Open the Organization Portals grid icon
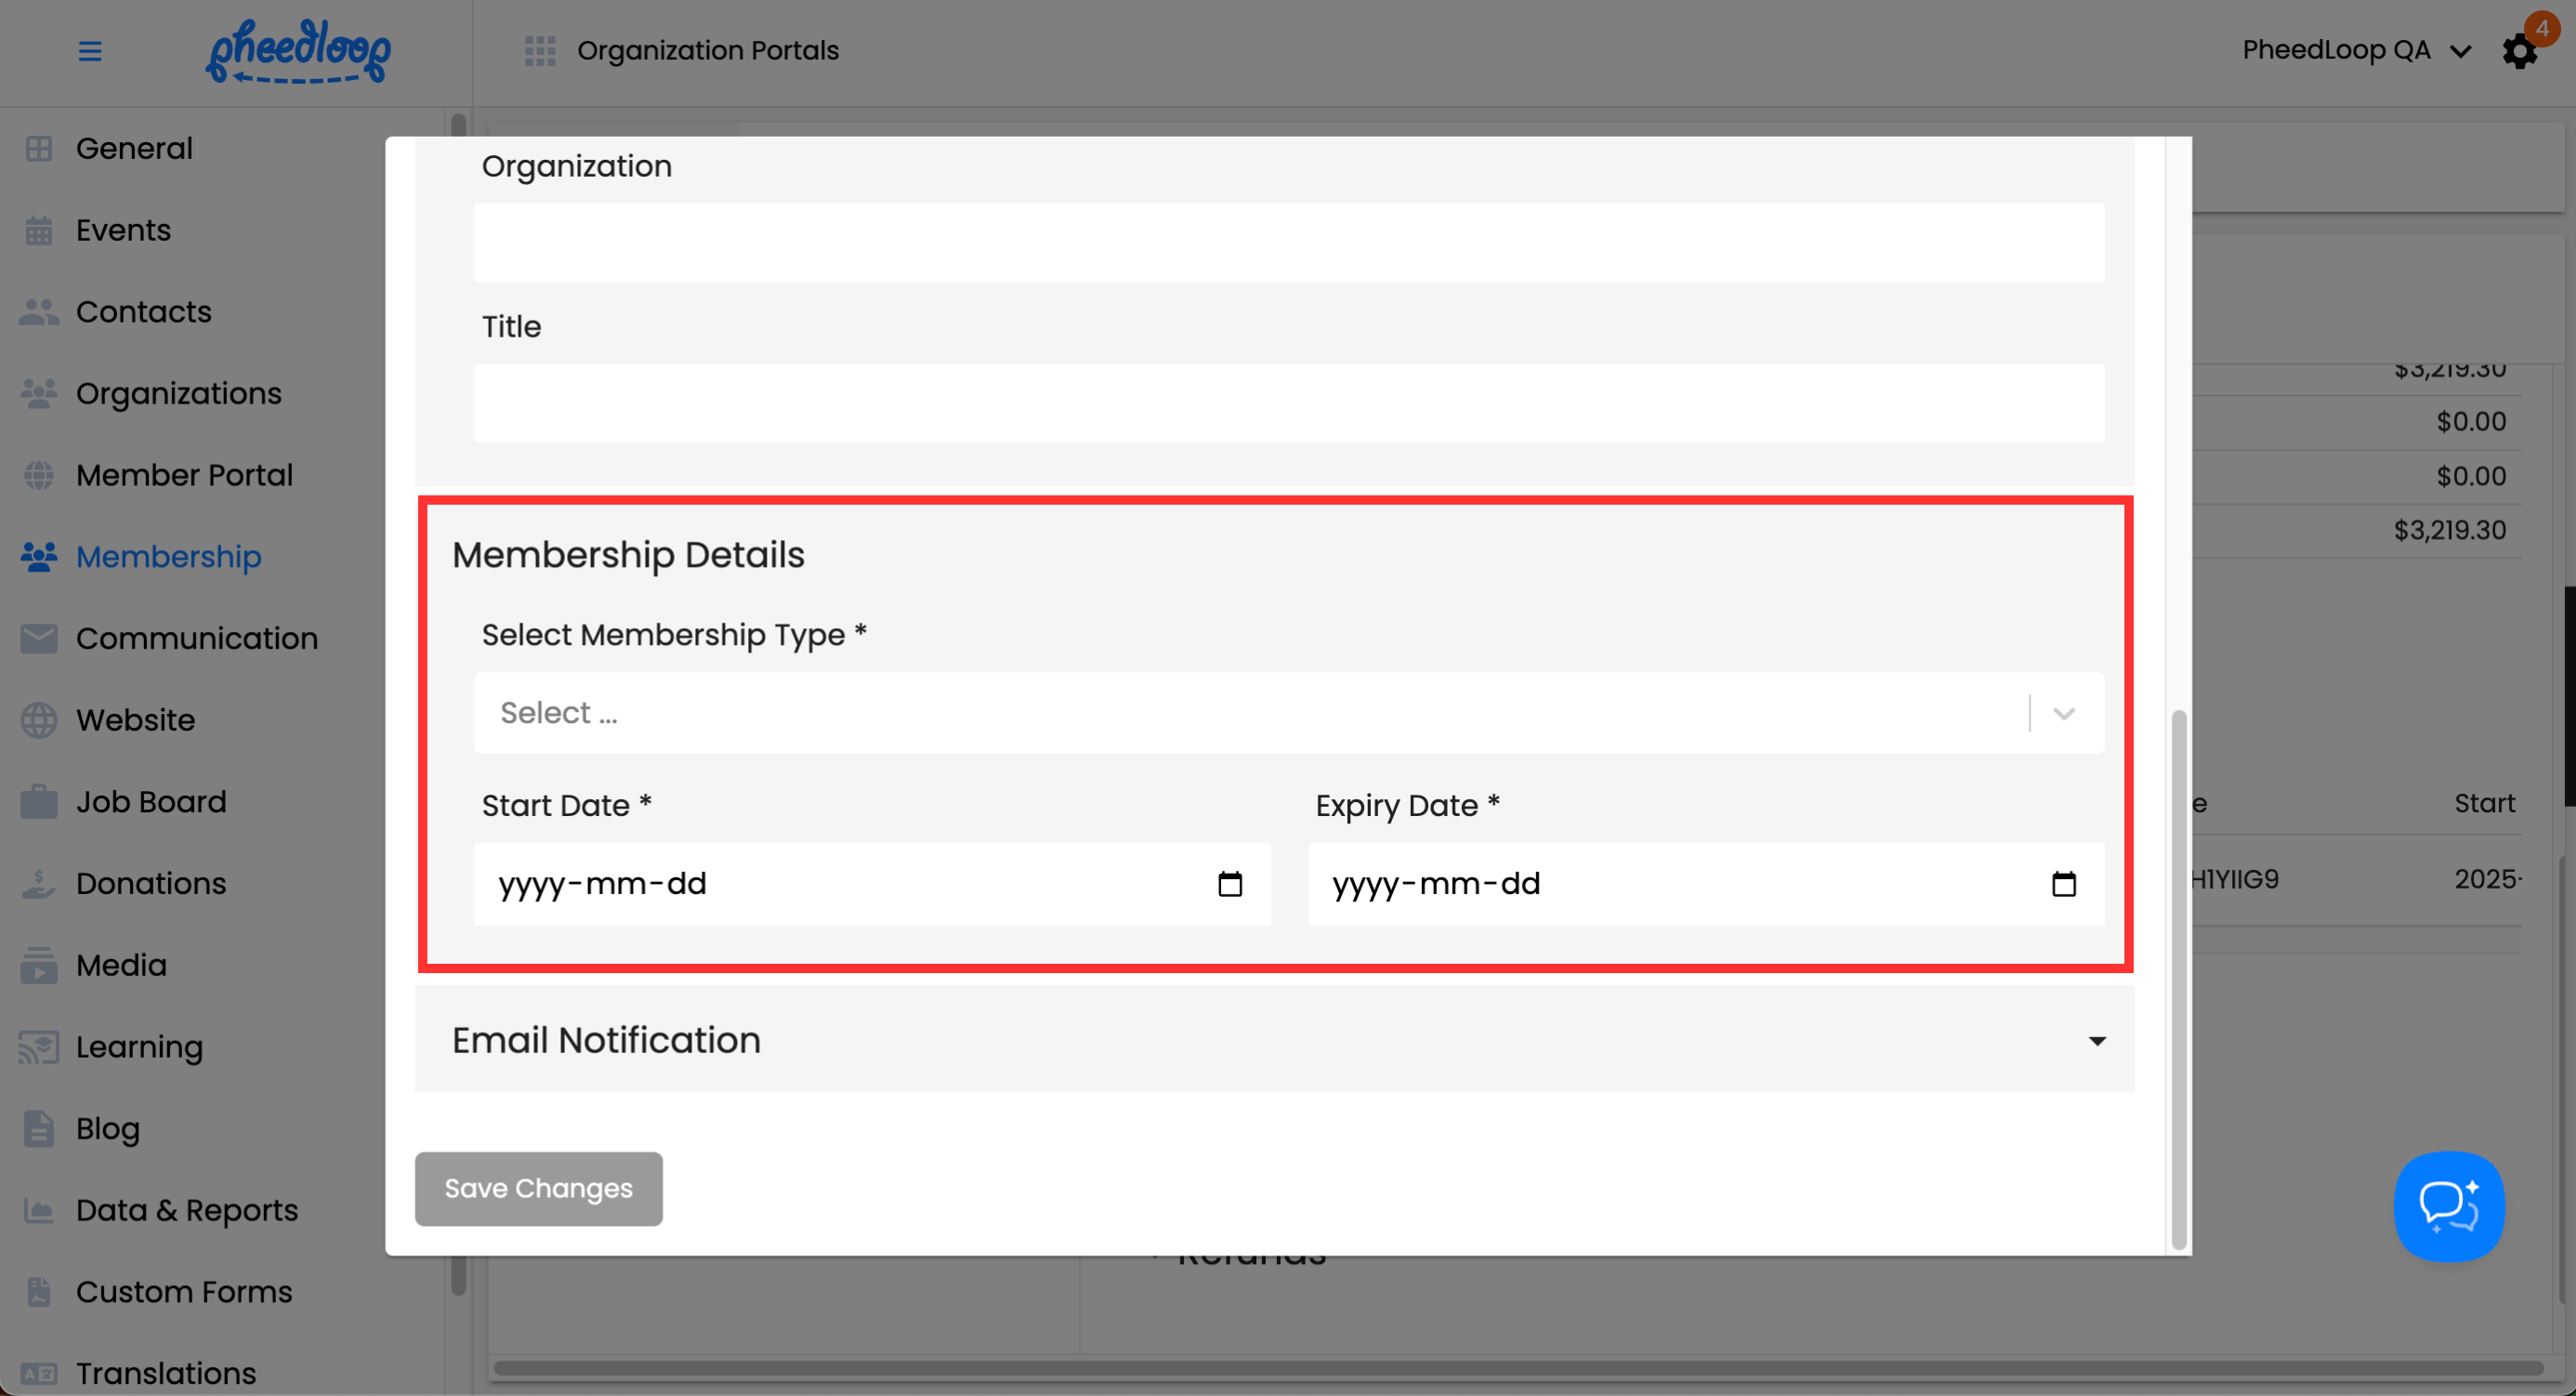Viewport: 2576px width, 1396px height. (x=540, y=51)
